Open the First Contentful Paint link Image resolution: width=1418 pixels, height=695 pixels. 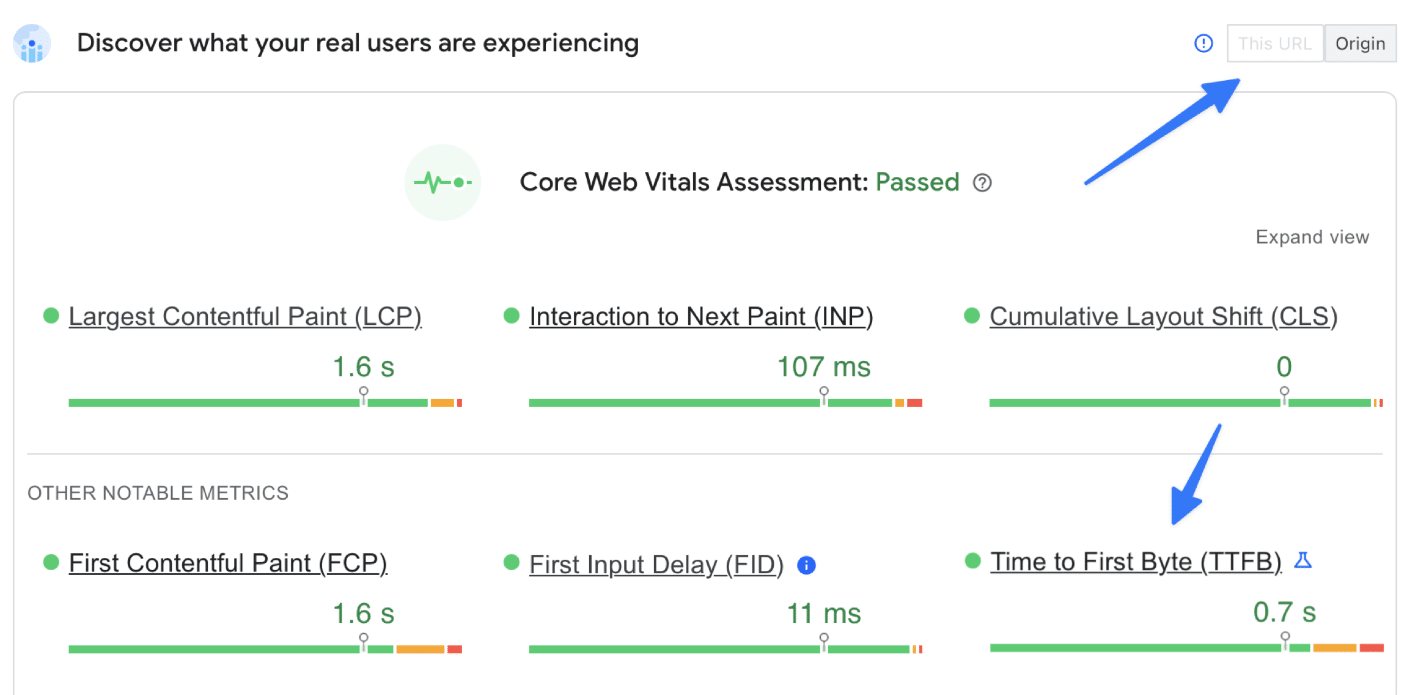[227, 563]
